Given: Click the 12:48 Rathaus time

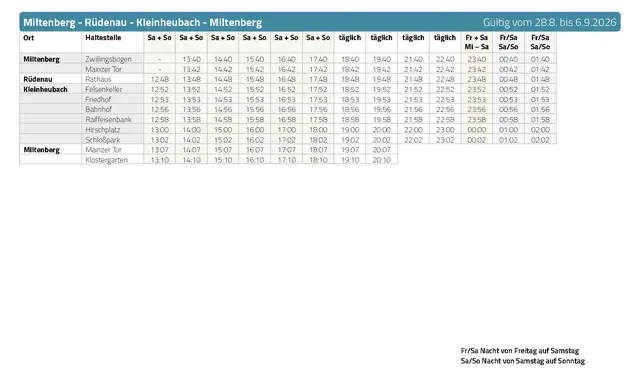Looking at the screenshot, I should (x=160, y=79).
